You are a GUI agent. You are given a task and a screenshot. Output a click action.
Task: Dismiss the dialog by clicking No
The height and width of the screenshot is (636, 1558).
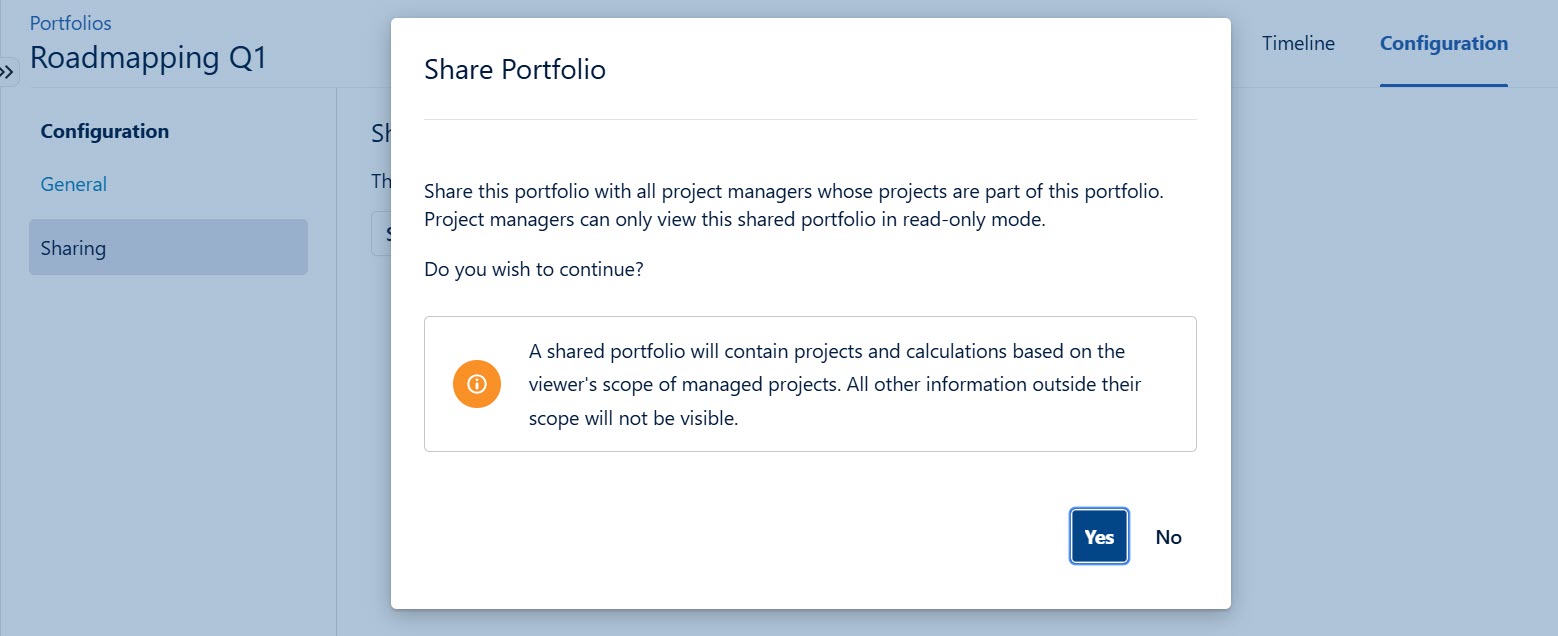click(x=1168, y=536)
